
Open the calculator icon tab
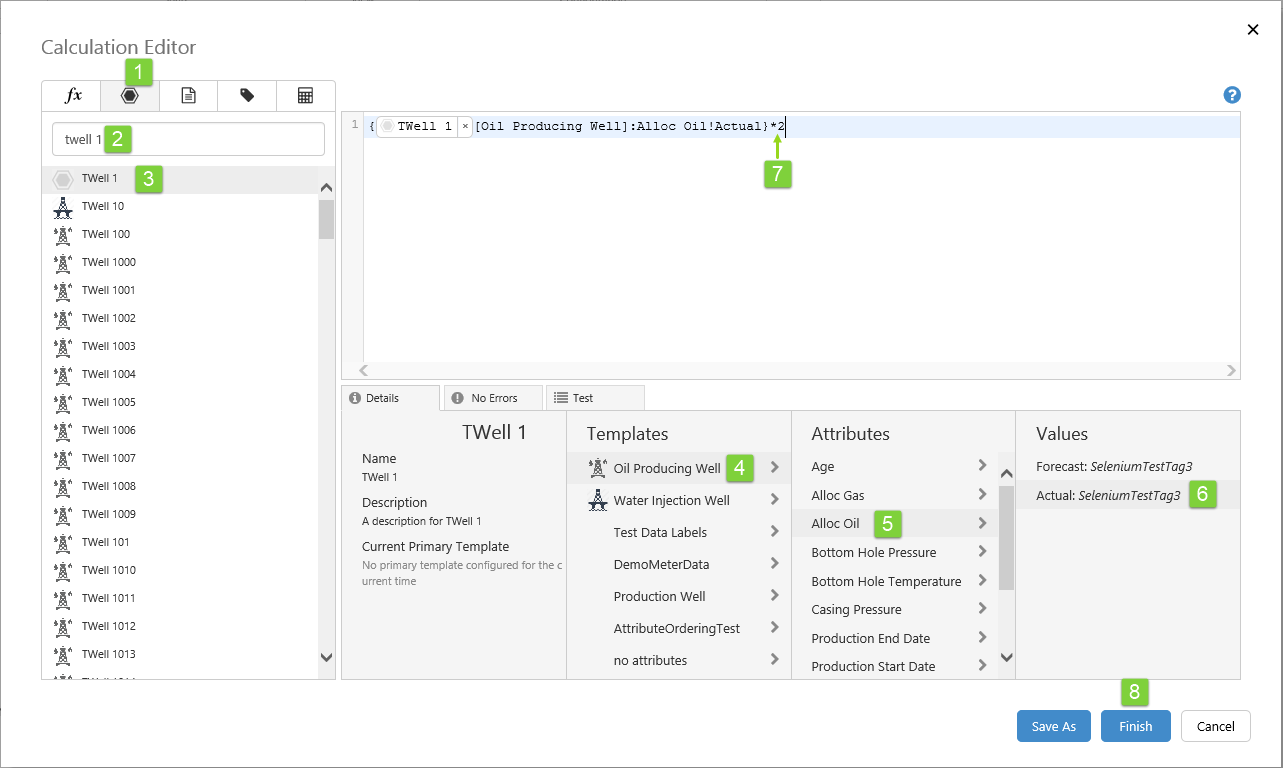(305, 96)
